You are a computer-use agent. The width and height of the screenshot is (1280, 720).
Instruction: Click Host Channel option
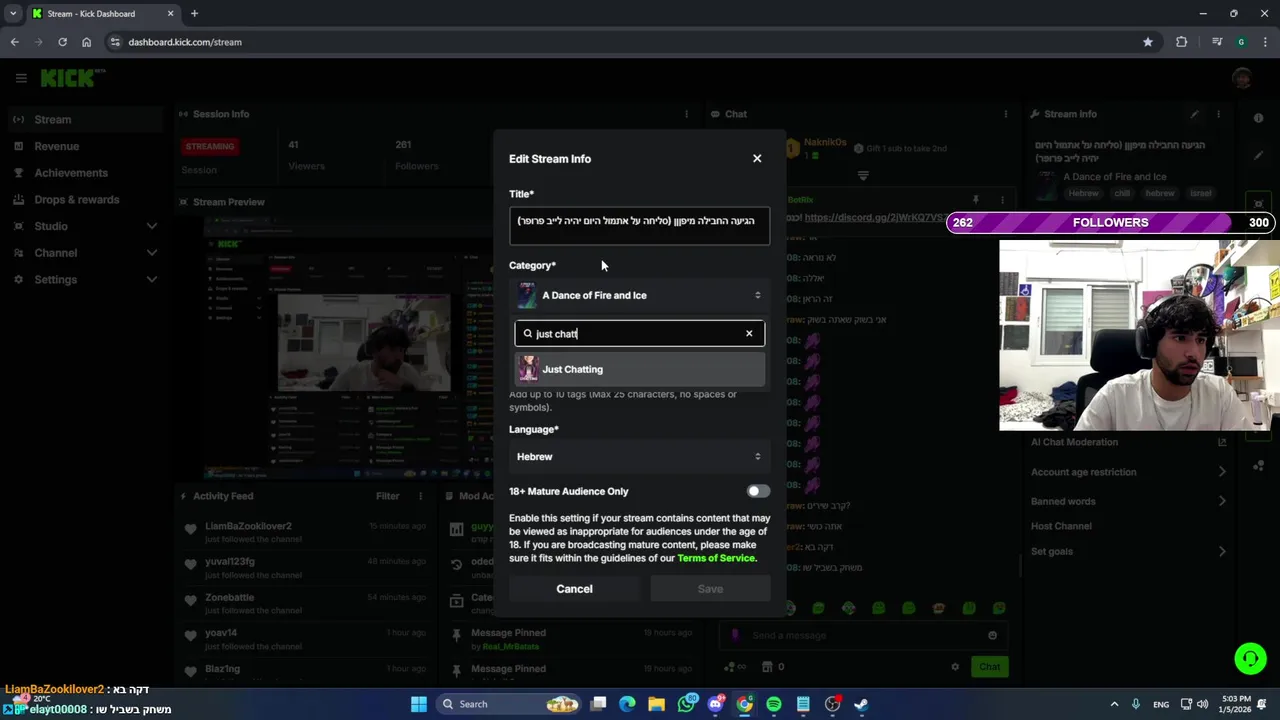1061,526
